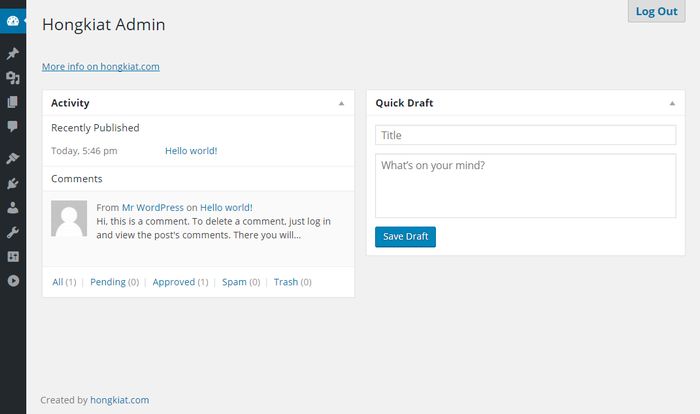Click the Today, 5:46 pm timestamp

click(84, 151)
